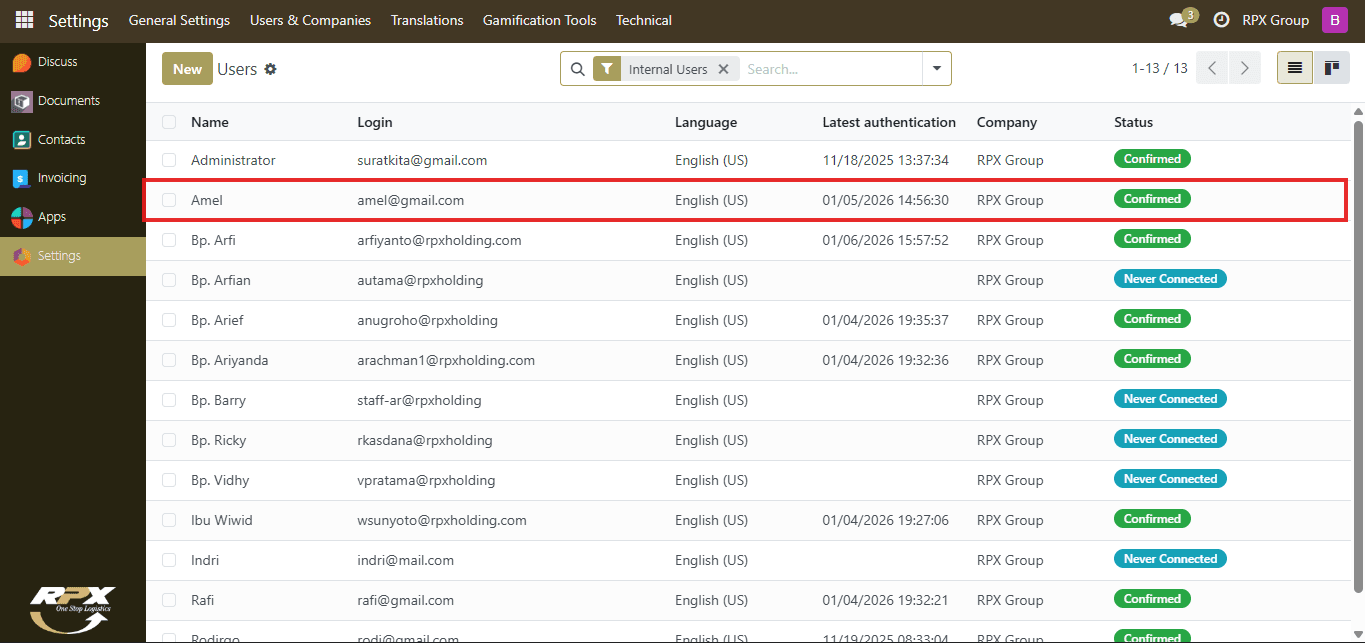This screenshot has height=643, width=1365.
Task: Select the Amel row checkbox
Action: click(169, 200)
